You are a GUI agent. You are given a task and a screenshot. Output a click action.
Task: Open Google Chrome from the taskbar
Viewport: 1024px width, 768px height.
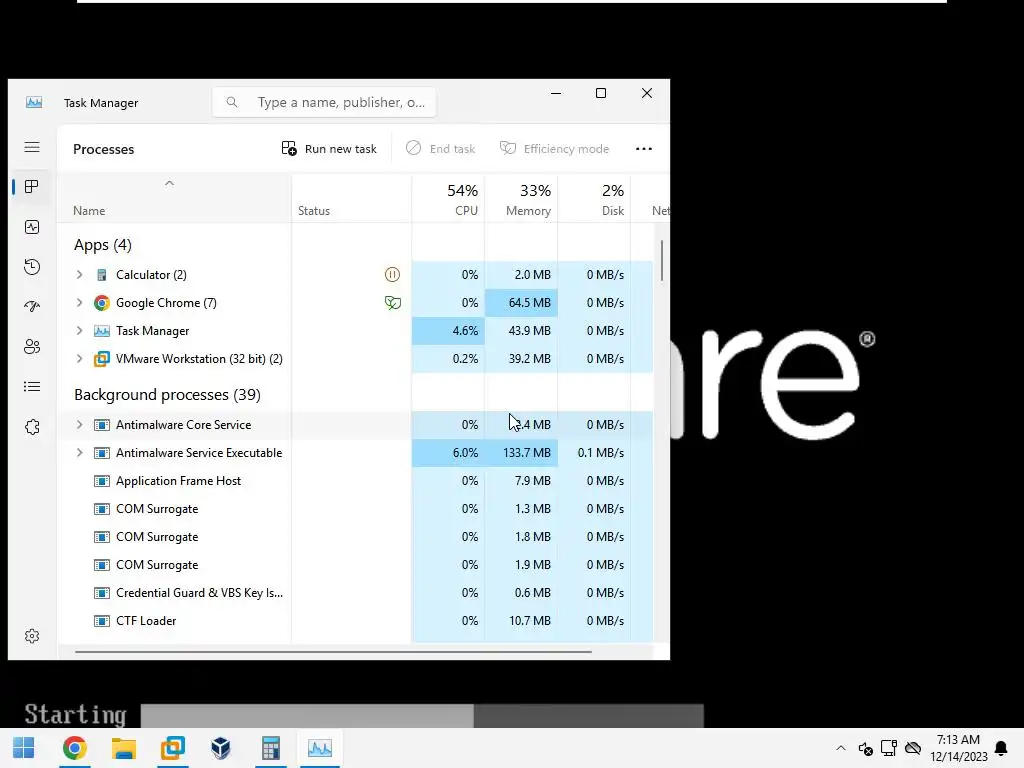(x=74, y=748)
